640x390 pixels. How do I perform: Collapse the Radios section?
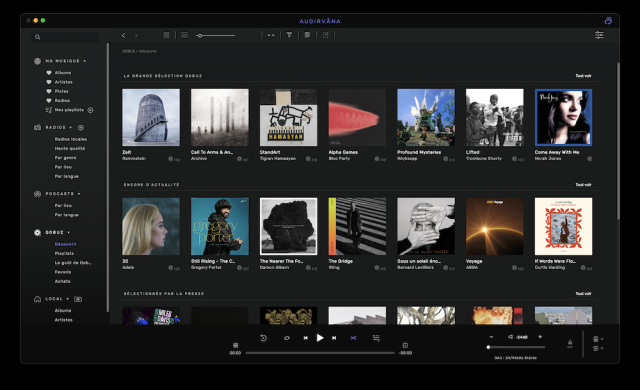point(71,128)
